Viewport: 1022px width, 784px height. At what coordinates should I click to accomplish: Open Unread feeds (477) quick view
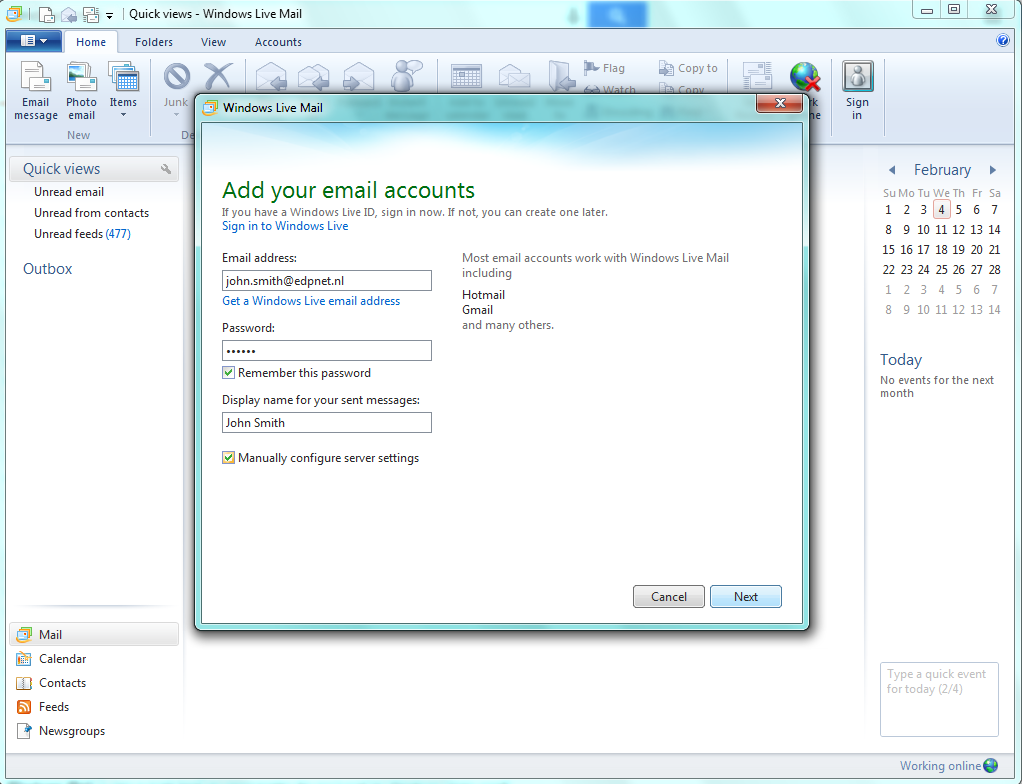point(82,233)
